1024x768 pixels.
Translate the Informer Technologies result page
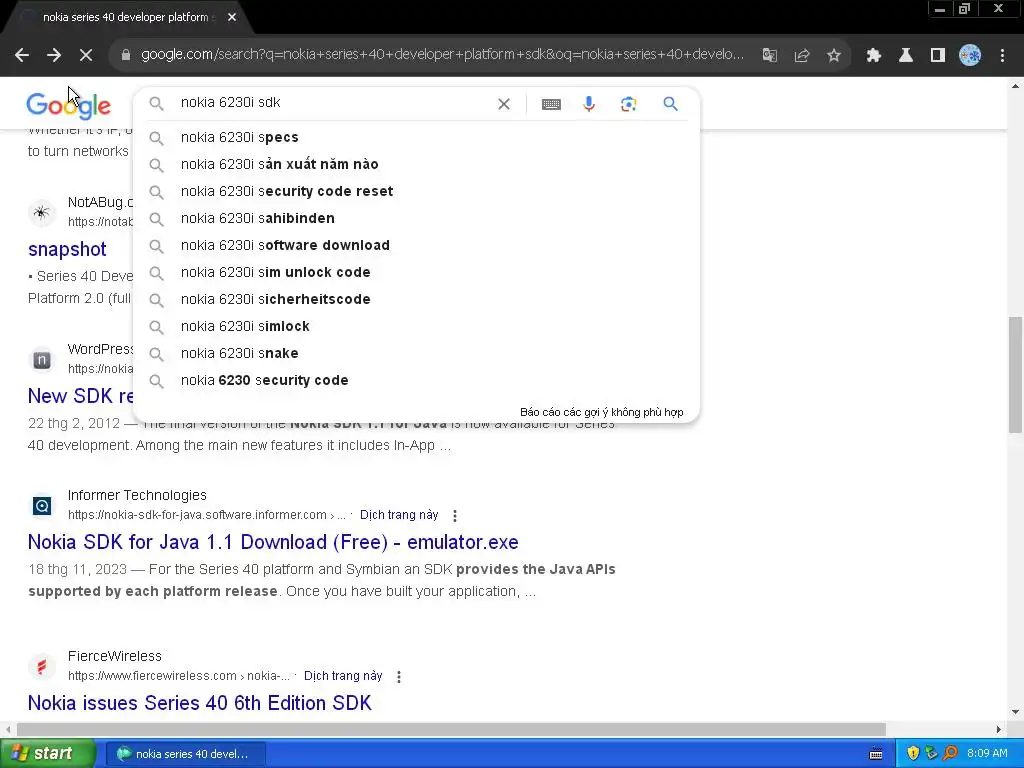399,515
